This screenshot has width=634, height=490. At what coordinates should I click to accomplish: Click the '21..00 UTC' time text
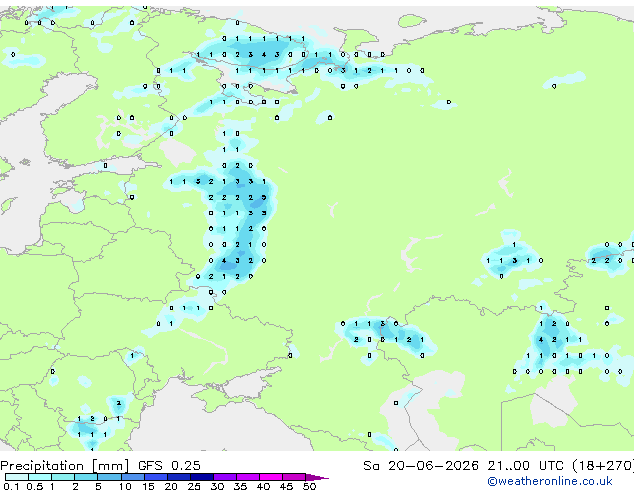pyautogui.click(x=525, y=466)
